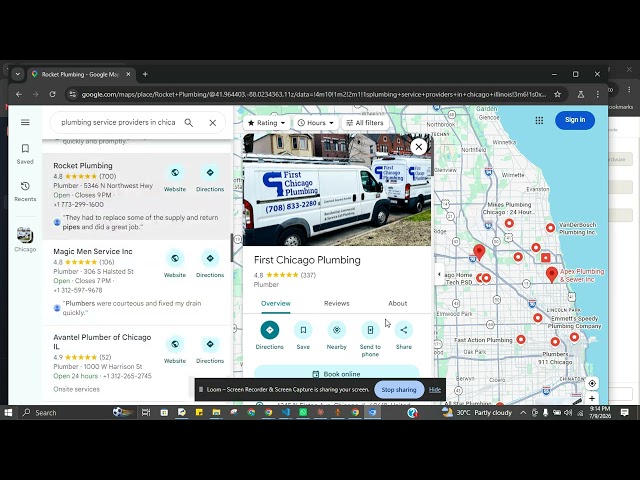Switch to the Overview tab
640x480 pixels.
[x=276, y=303]
